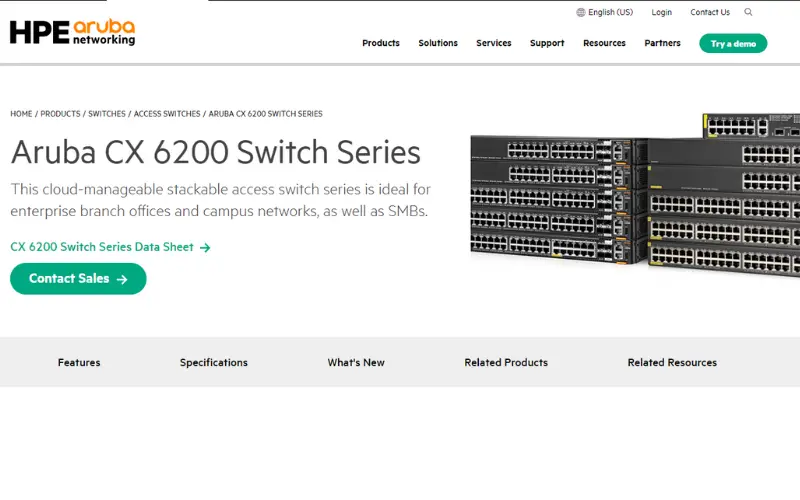This screenshot has width=800, height=500.
Task: Jump to the What's New tab
Action: [x=356, y=362]
